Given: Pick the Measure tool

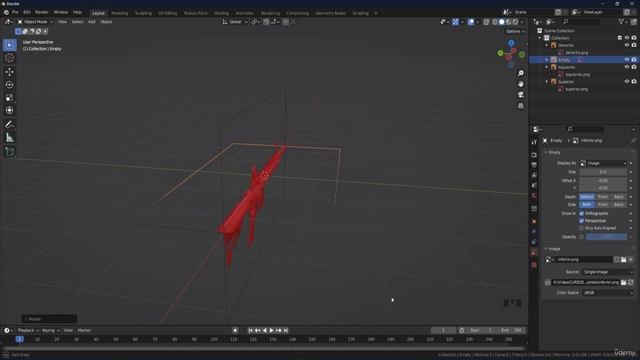Looking at the screenshot, I should click(10, 138).
